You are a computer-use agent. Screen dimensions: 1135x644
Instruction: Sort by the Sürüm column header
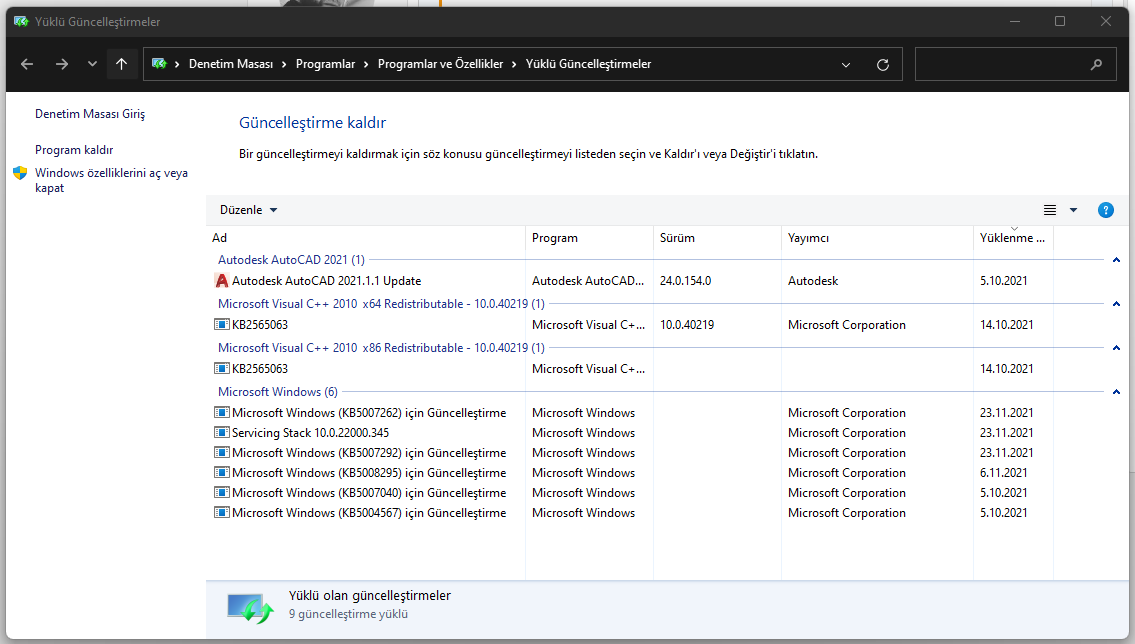(x=717, y=237)
